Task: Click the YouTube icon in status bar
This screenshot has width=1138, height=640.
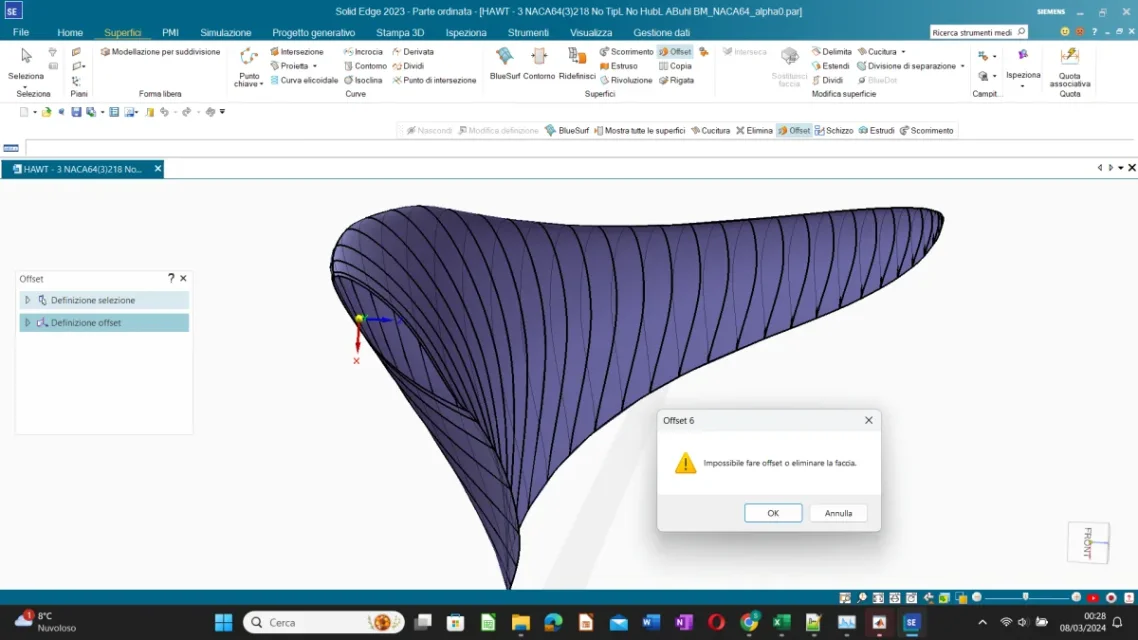Action: (1093, 598)
